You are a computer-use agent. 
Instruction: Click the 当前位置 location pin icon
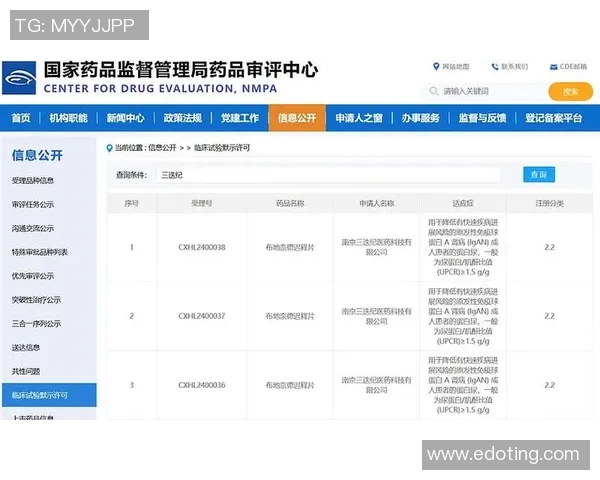click(109, 148)
